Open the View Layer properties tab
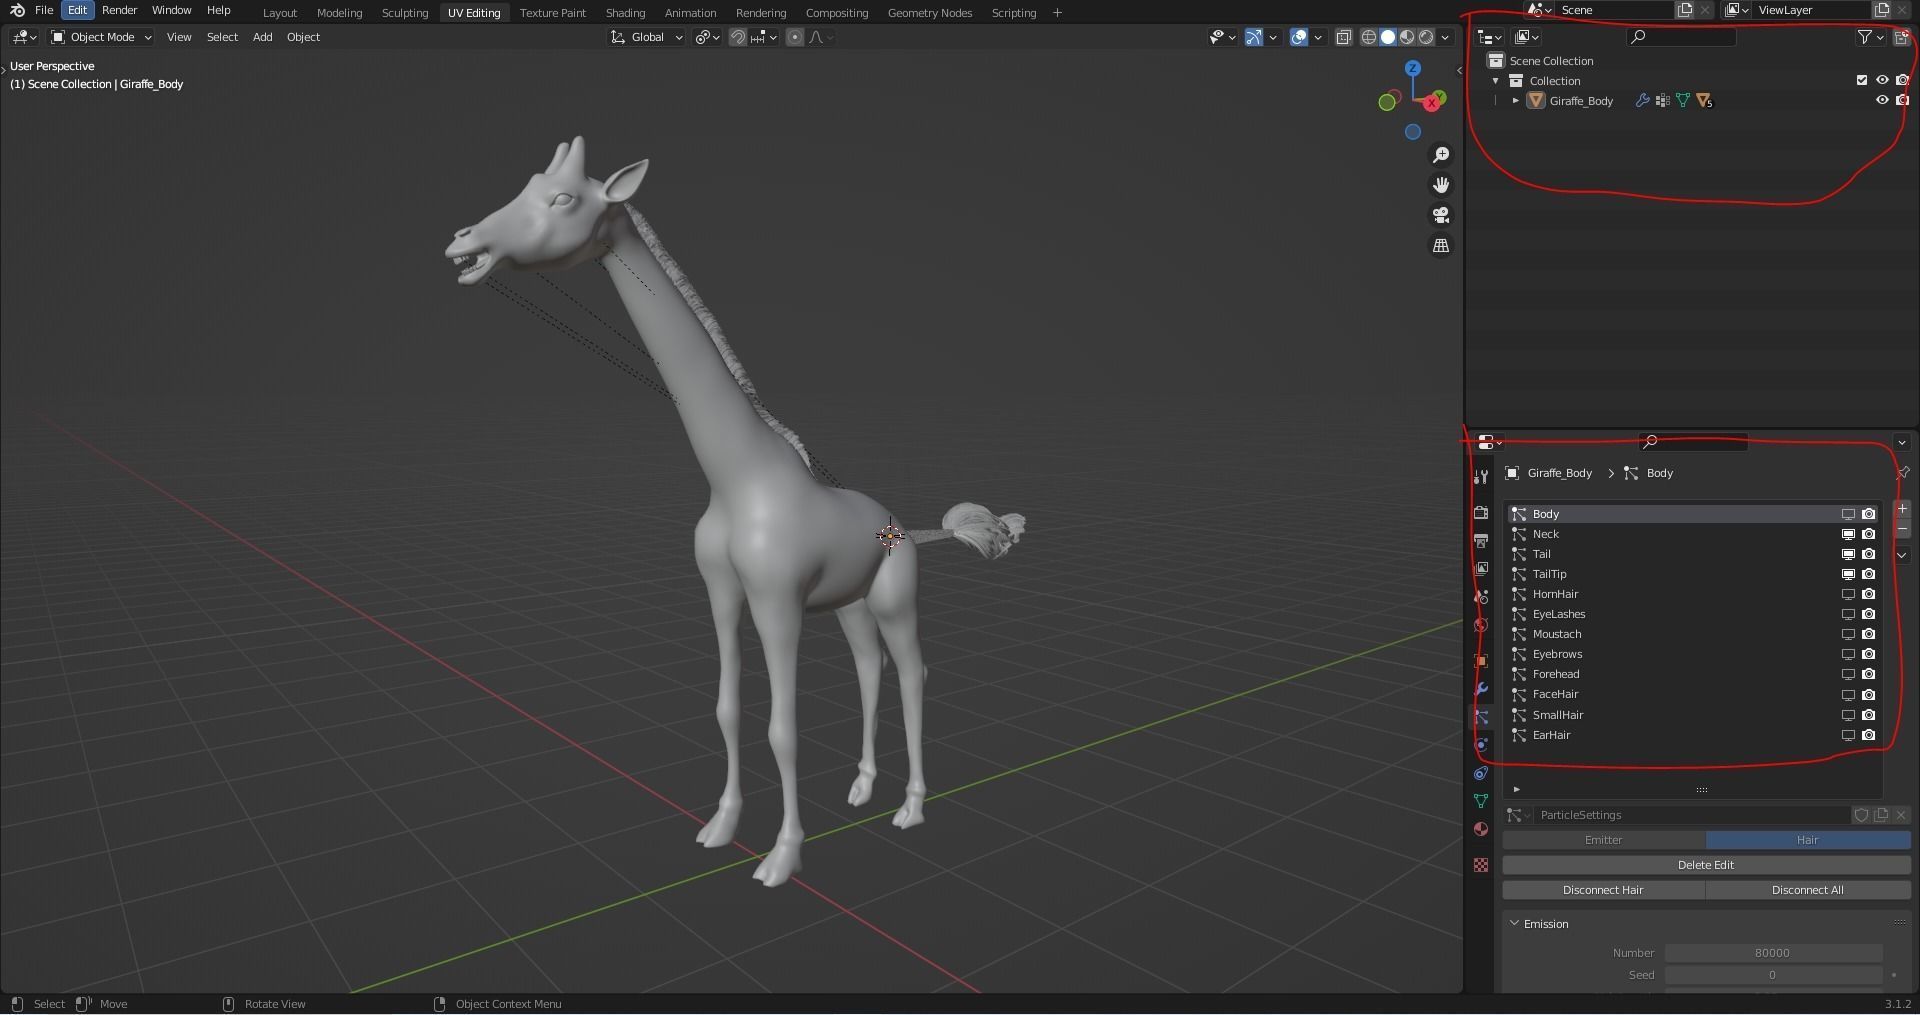 [x=1481, y=568]
